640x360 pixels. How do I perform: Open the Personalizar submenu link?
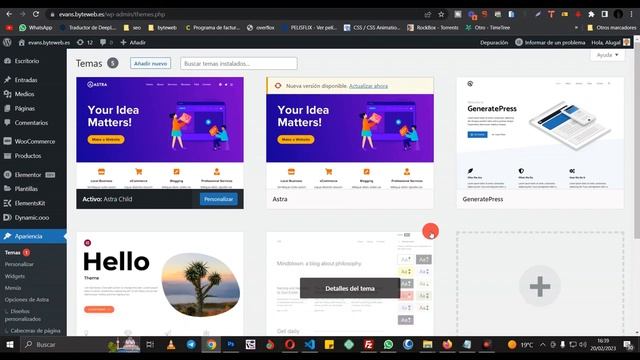pos(19,264)
